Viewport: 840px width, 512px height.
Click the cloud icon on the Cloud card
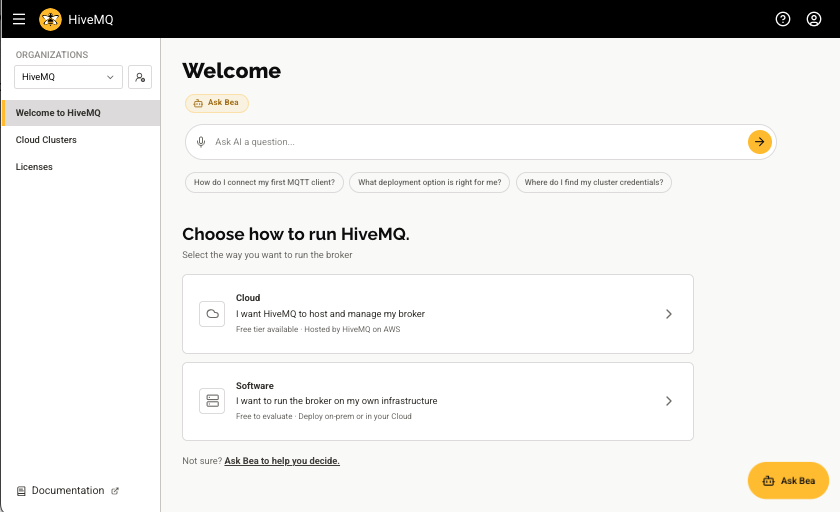tap(212, 314)
